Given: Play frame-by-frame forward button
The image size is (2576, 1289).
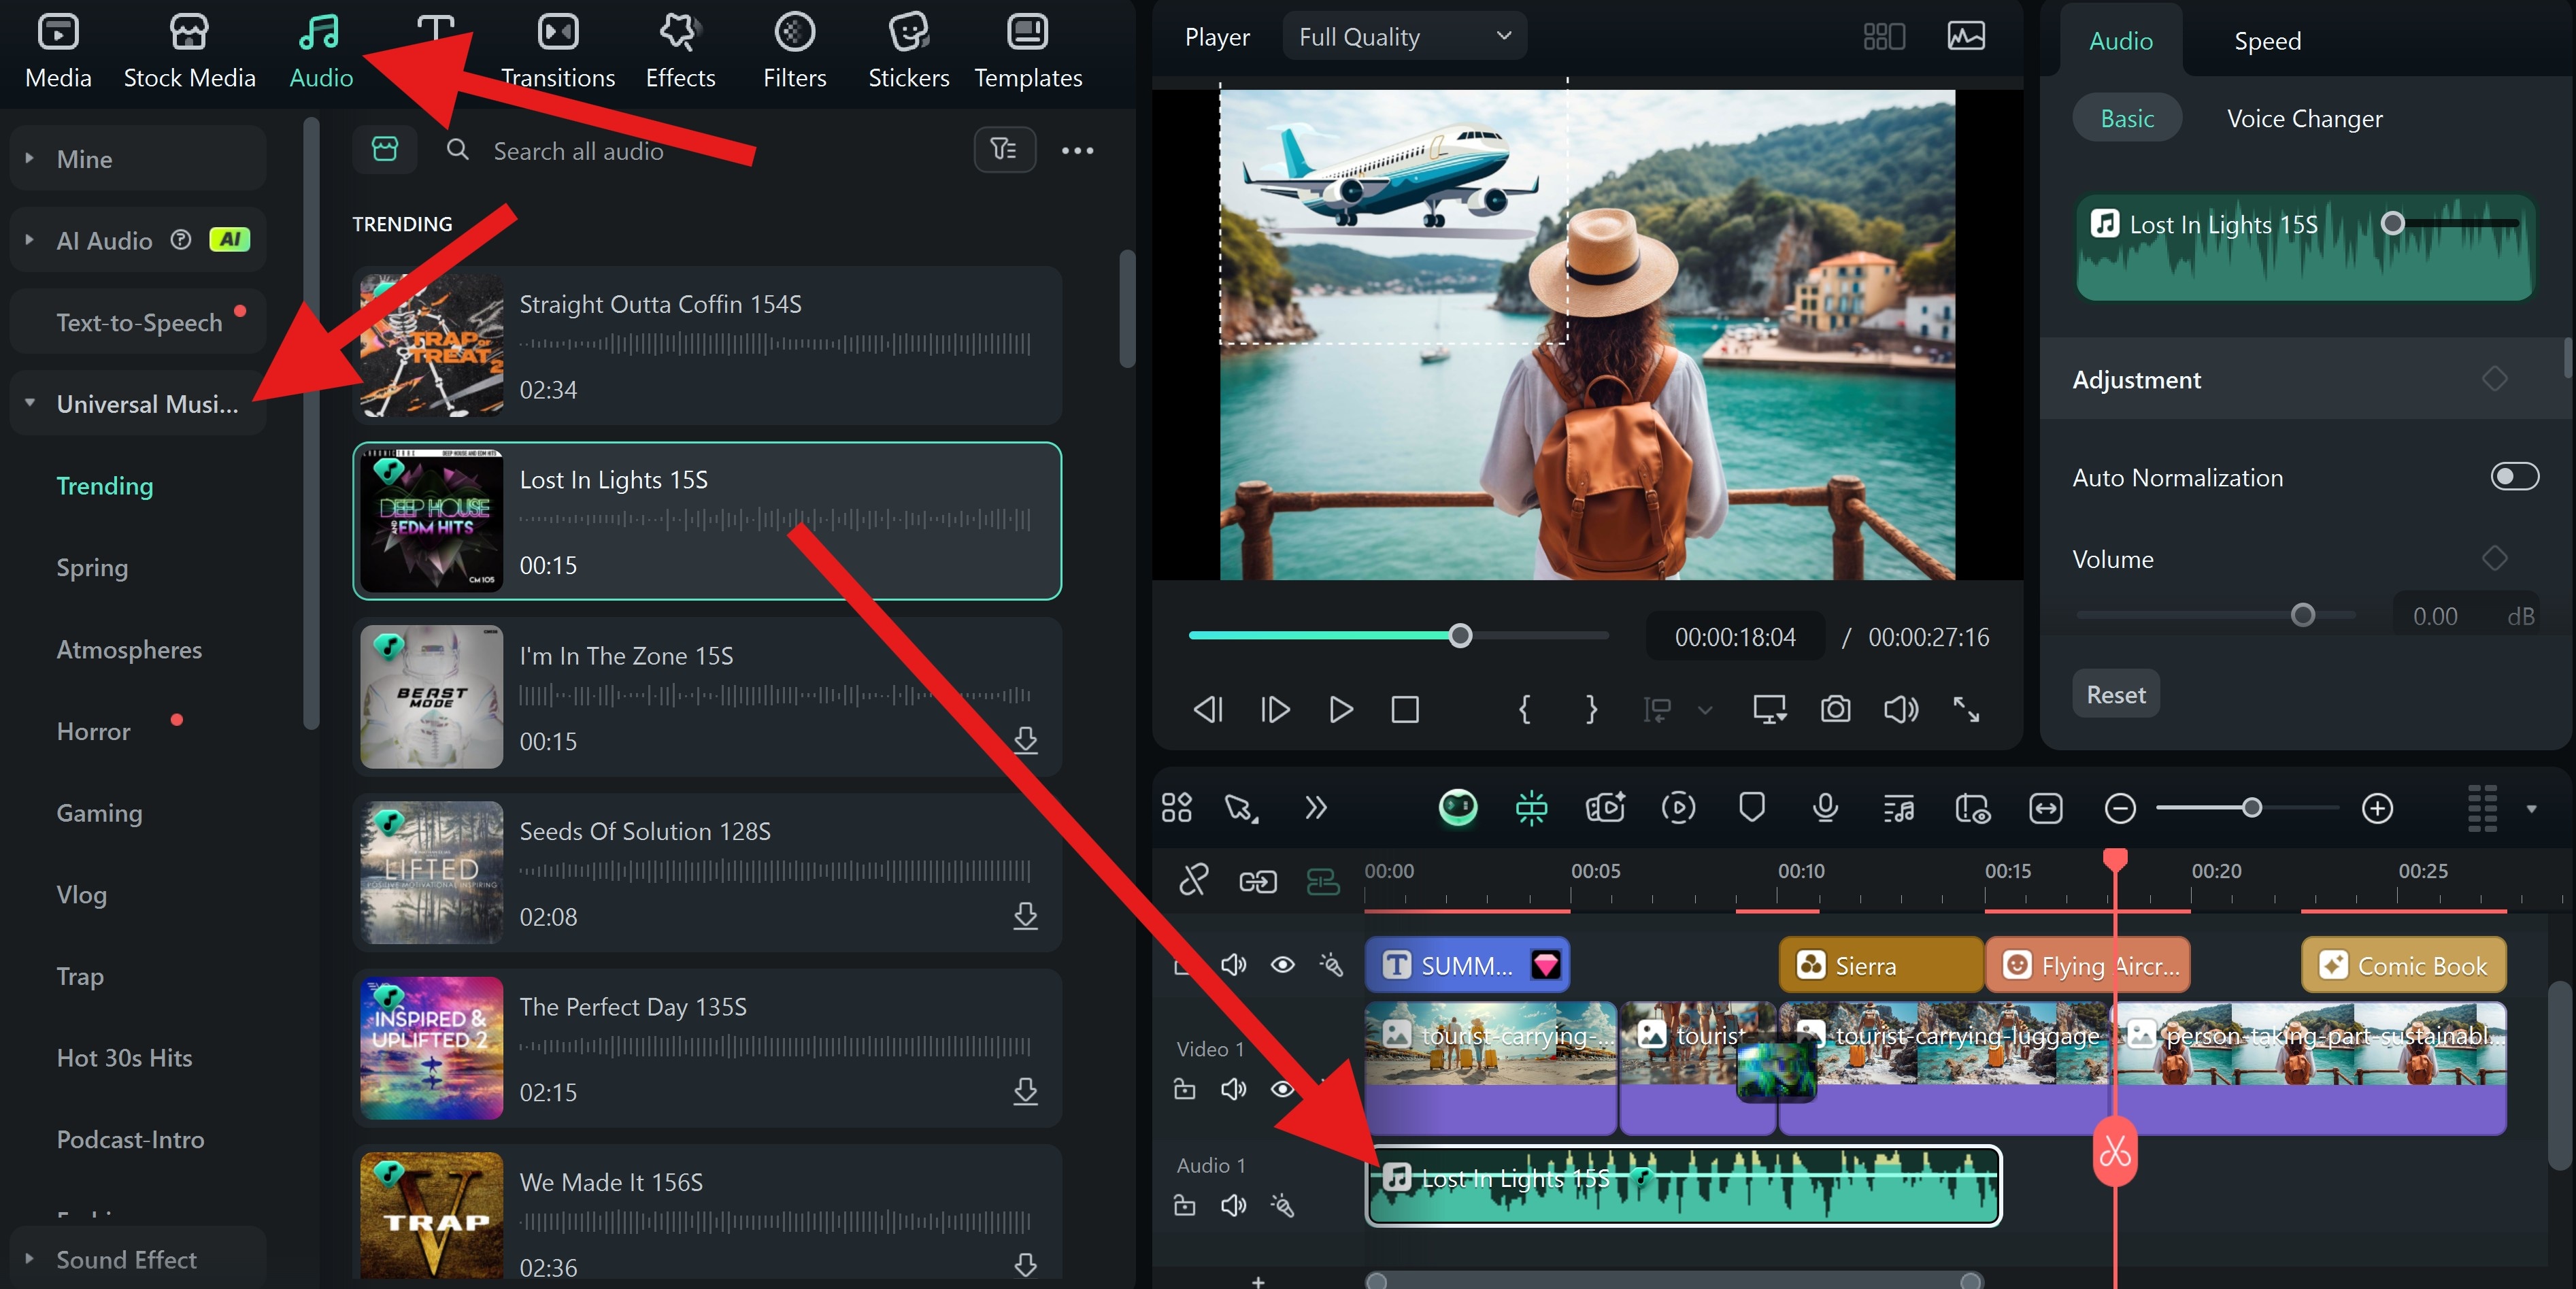Looking at the screenshot, I should (x=1274, y=710).
